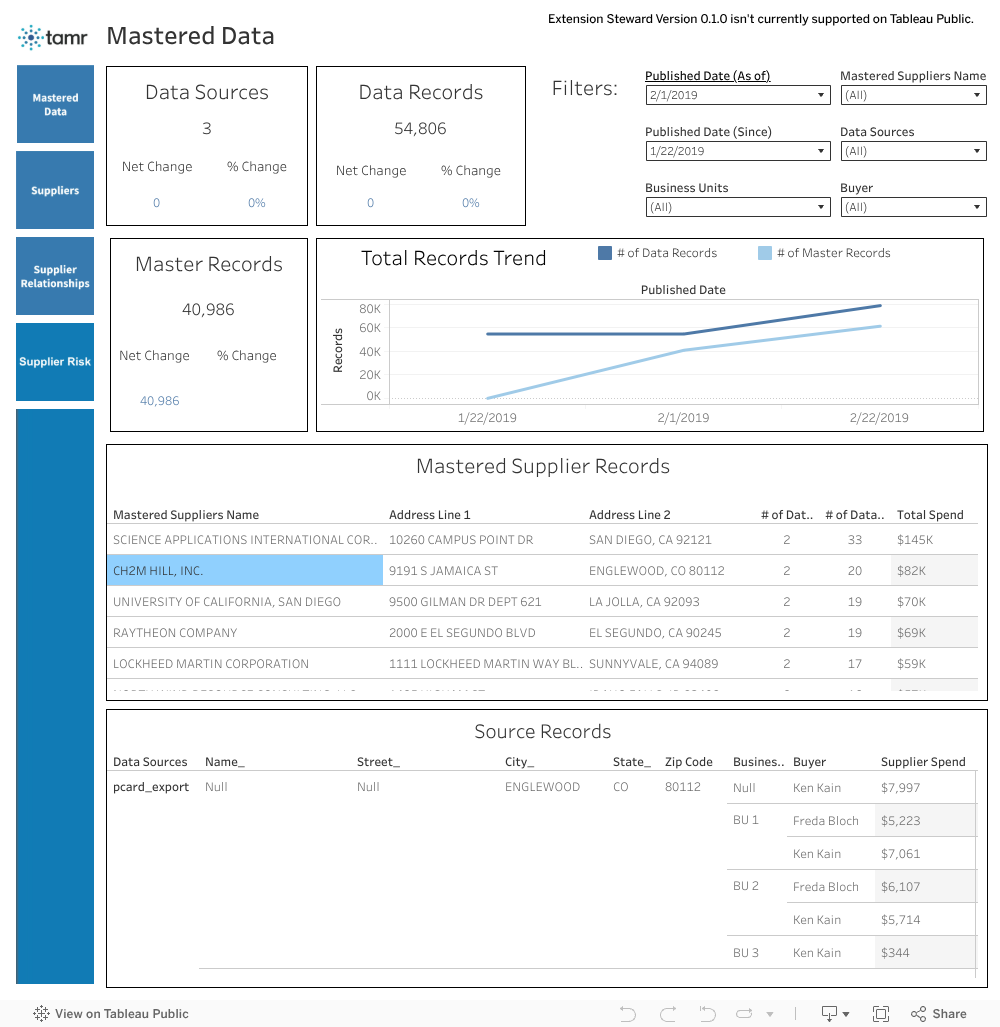Click the Zip Code column header

(688, 762)
